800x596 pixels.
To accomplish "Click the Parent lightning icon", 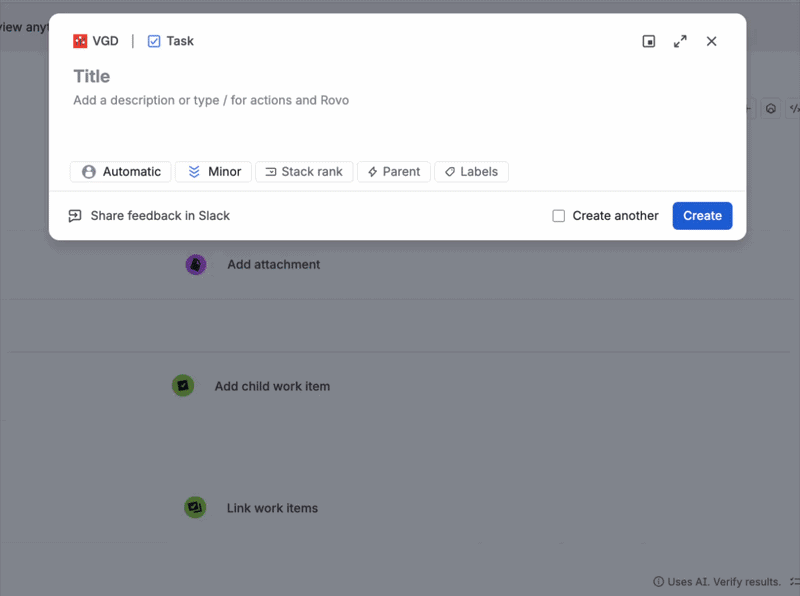I will point(372,172).
